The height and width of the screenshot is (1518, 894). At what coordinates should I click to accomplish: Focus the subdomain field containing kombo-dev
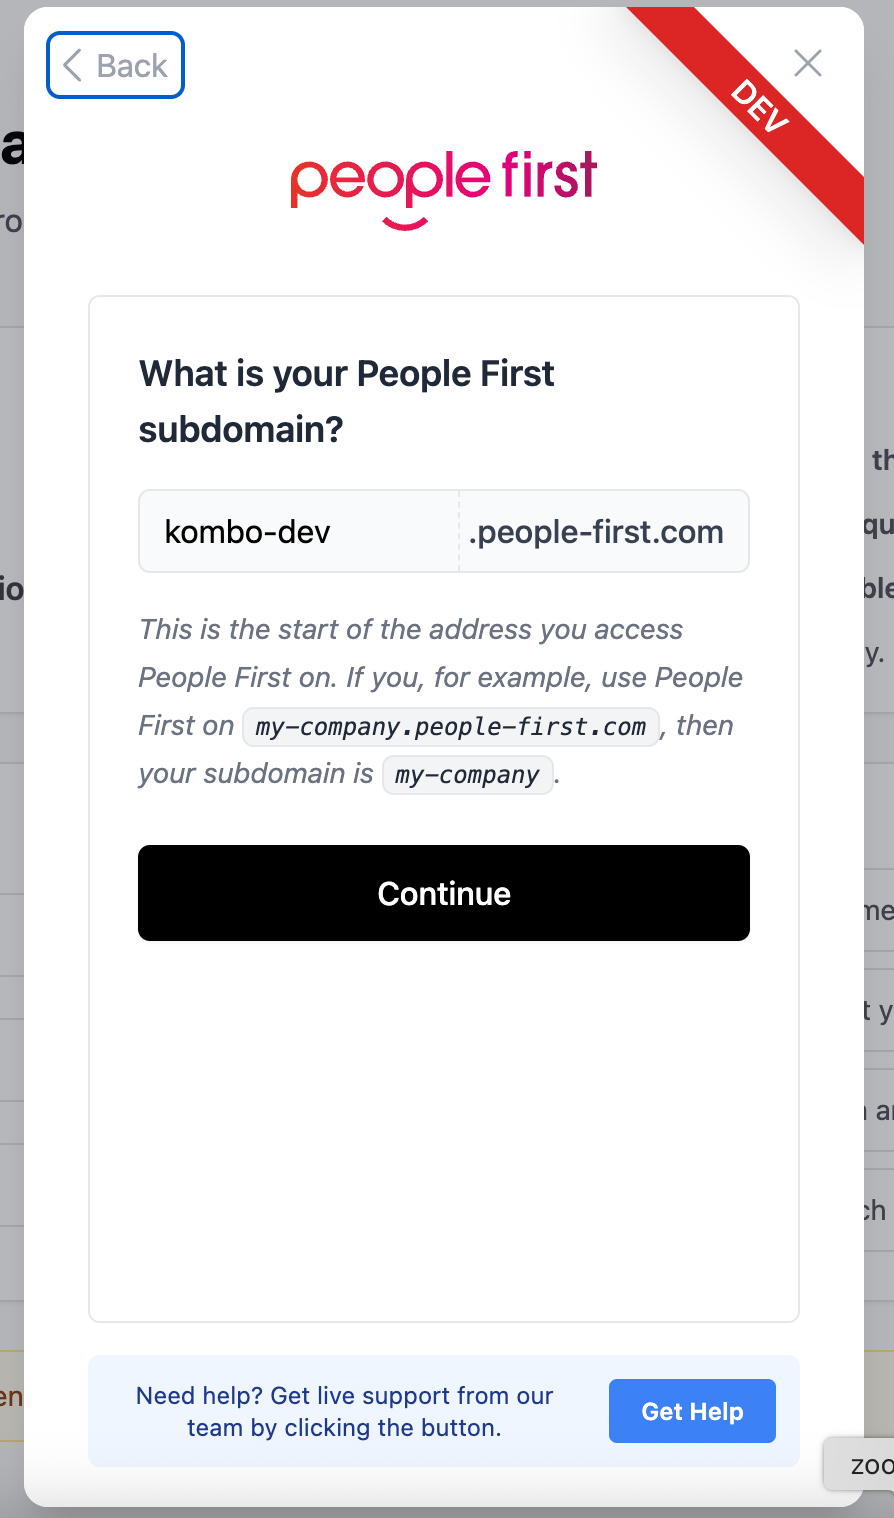coord(298,532)
